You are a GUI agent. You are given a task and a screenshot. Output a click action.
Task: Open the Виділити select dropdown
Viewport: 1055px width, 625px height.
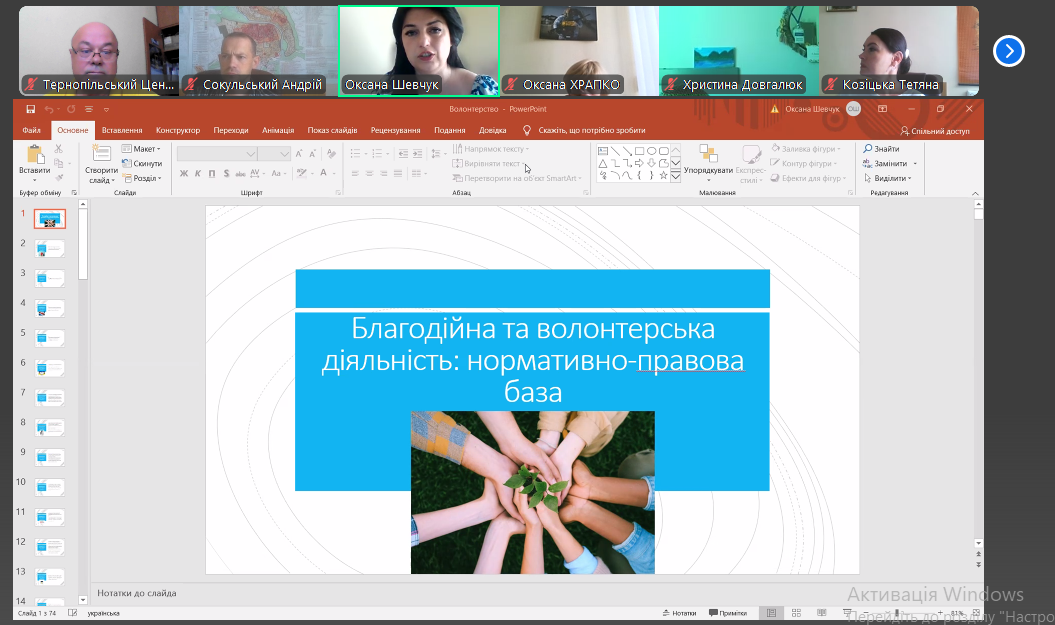[x=887, y=178]
